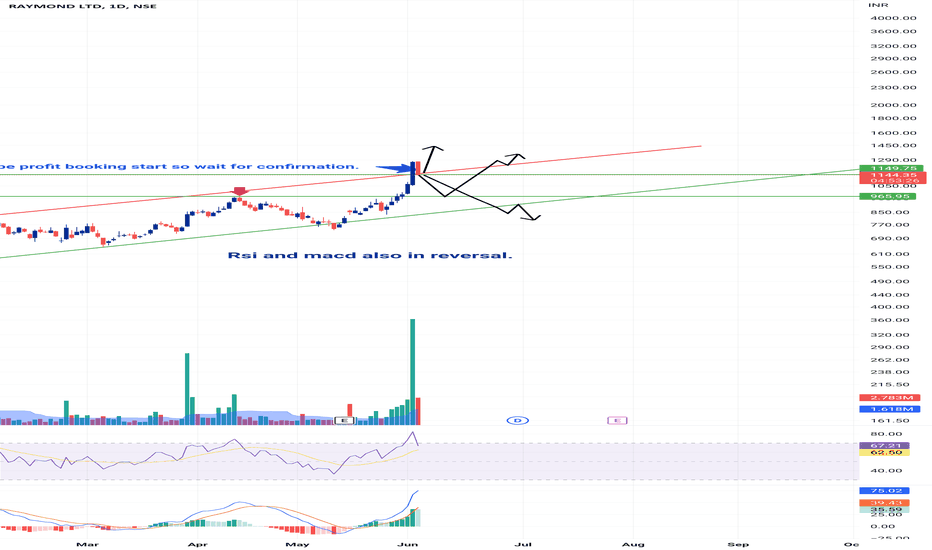Screen dimensions: 932x550
Task: Click the blue D dividend marker
Action: pyautogui.click(x=518, y=420)
